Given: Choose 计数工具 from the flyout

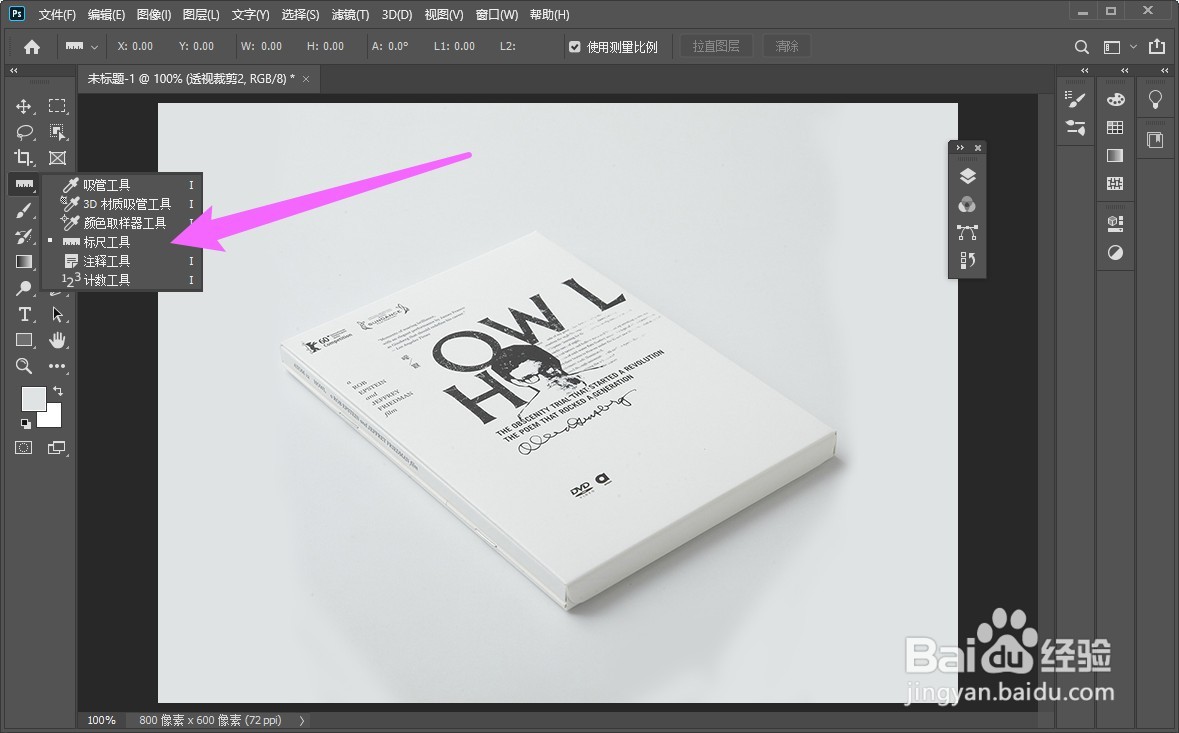Looking at the screenshot, I should (x=122, y=280).
